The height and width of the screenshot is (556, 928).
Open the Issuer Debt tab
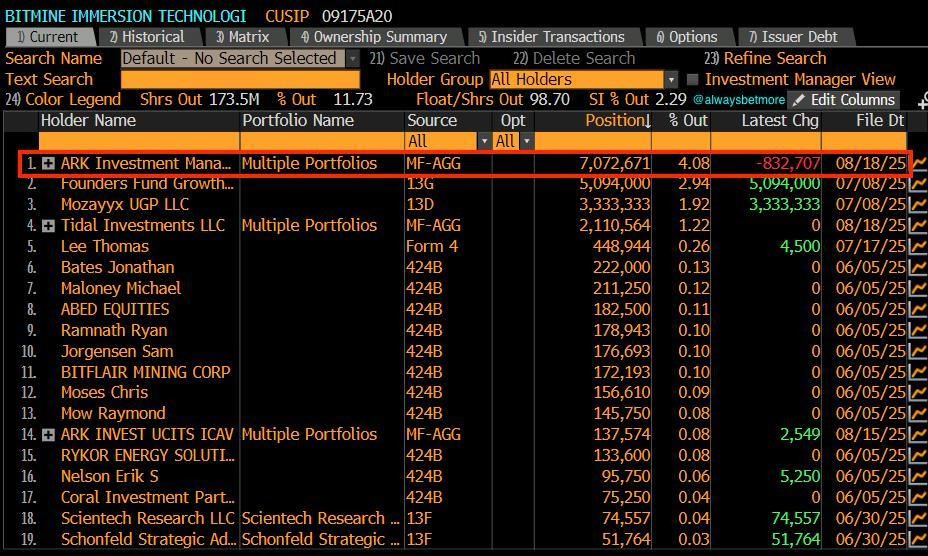coord(794,37)
